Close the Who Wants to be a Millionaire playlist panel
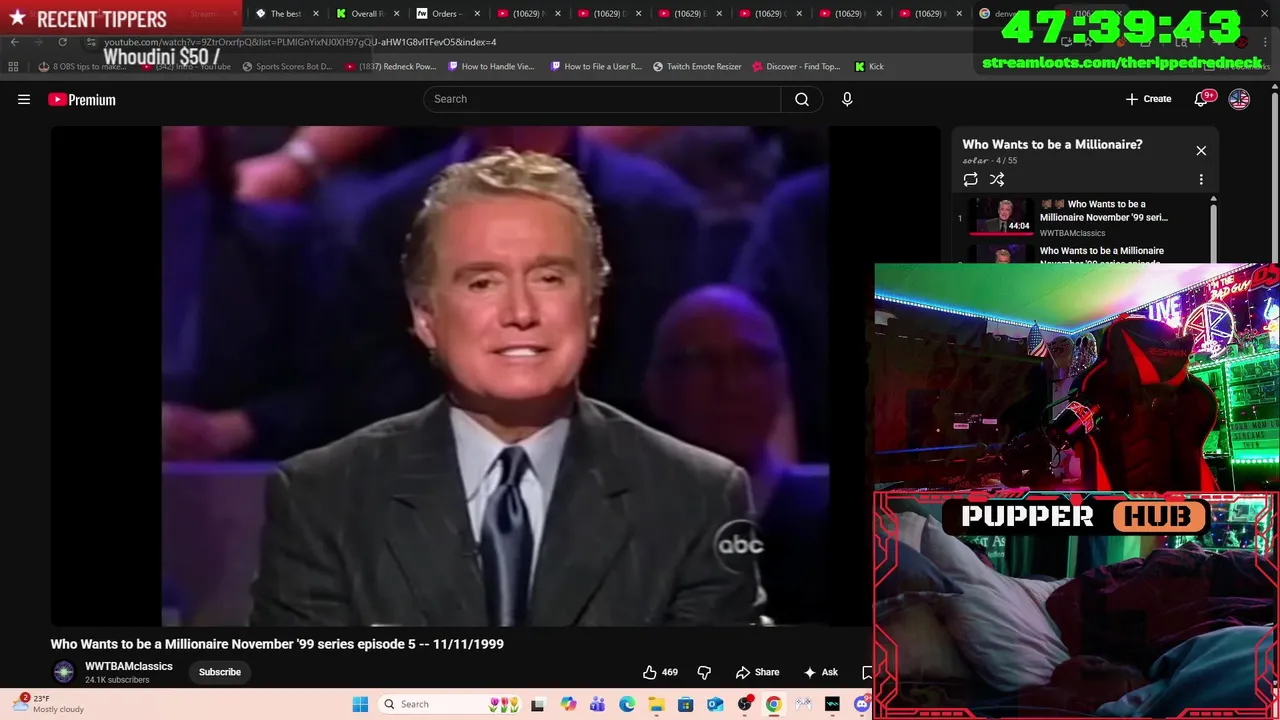Screen dimensions: 1280x720 coord(1201,151)
